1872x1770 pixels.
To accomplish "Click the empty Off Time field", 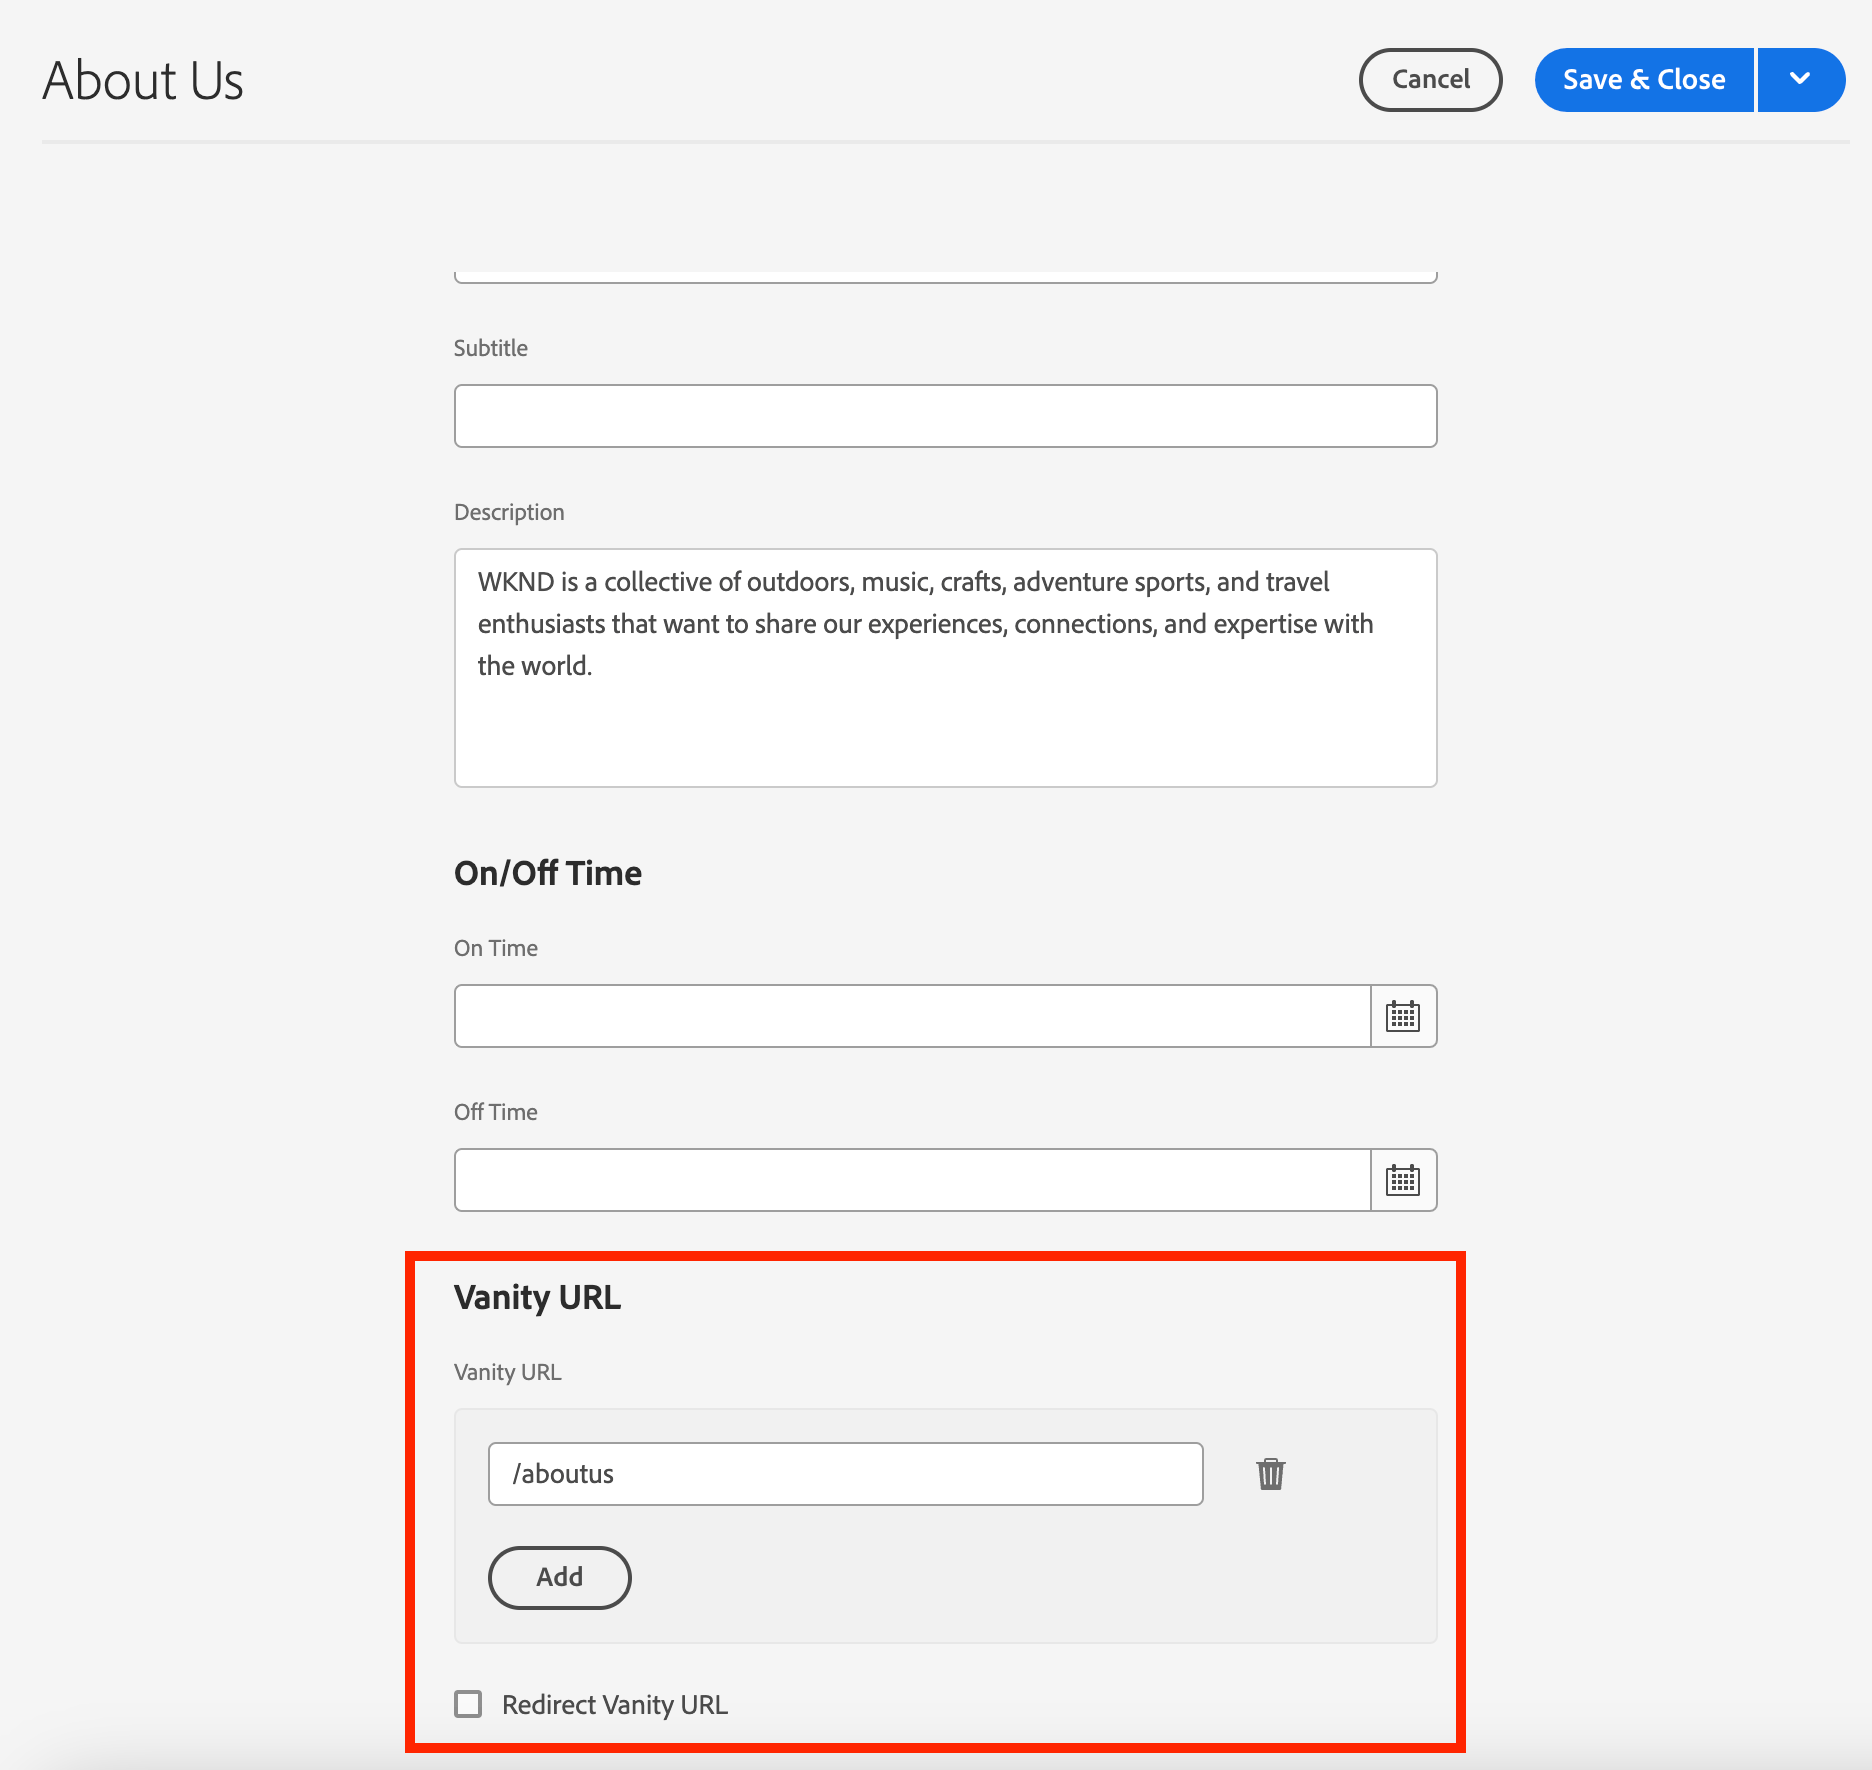I will point(912,1179).
